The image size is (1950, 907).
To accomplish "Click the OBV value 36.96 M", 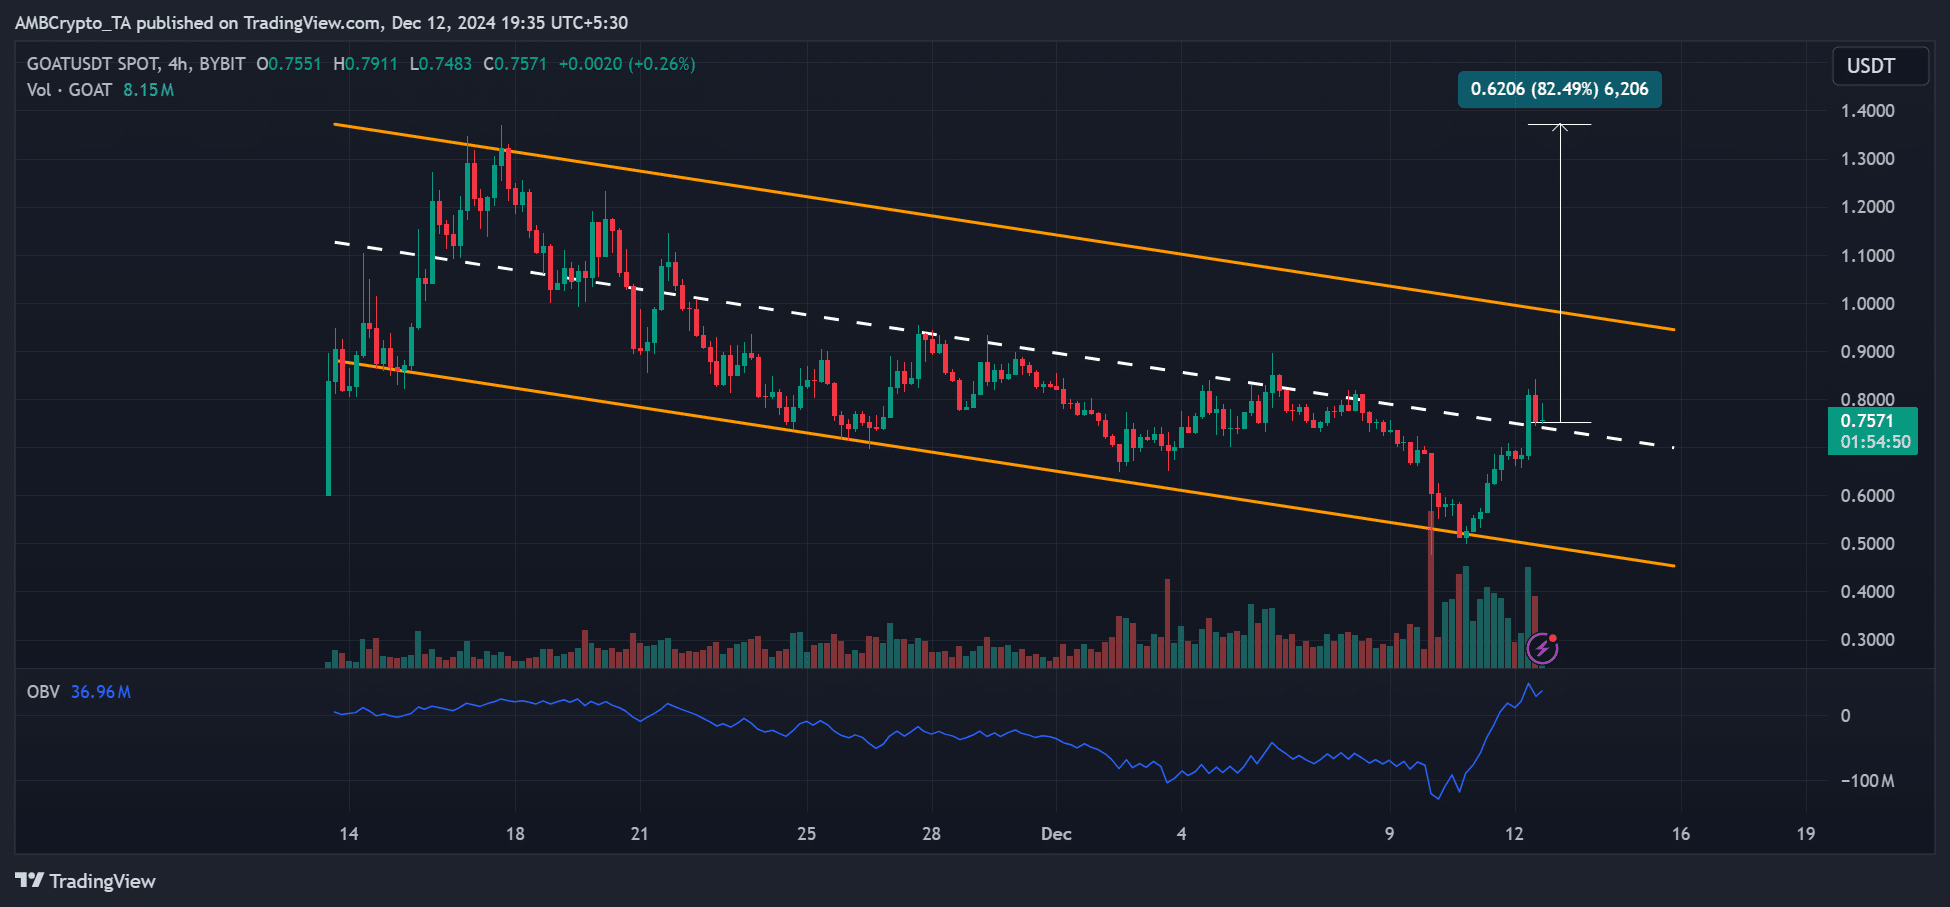I will pos(101,692).
